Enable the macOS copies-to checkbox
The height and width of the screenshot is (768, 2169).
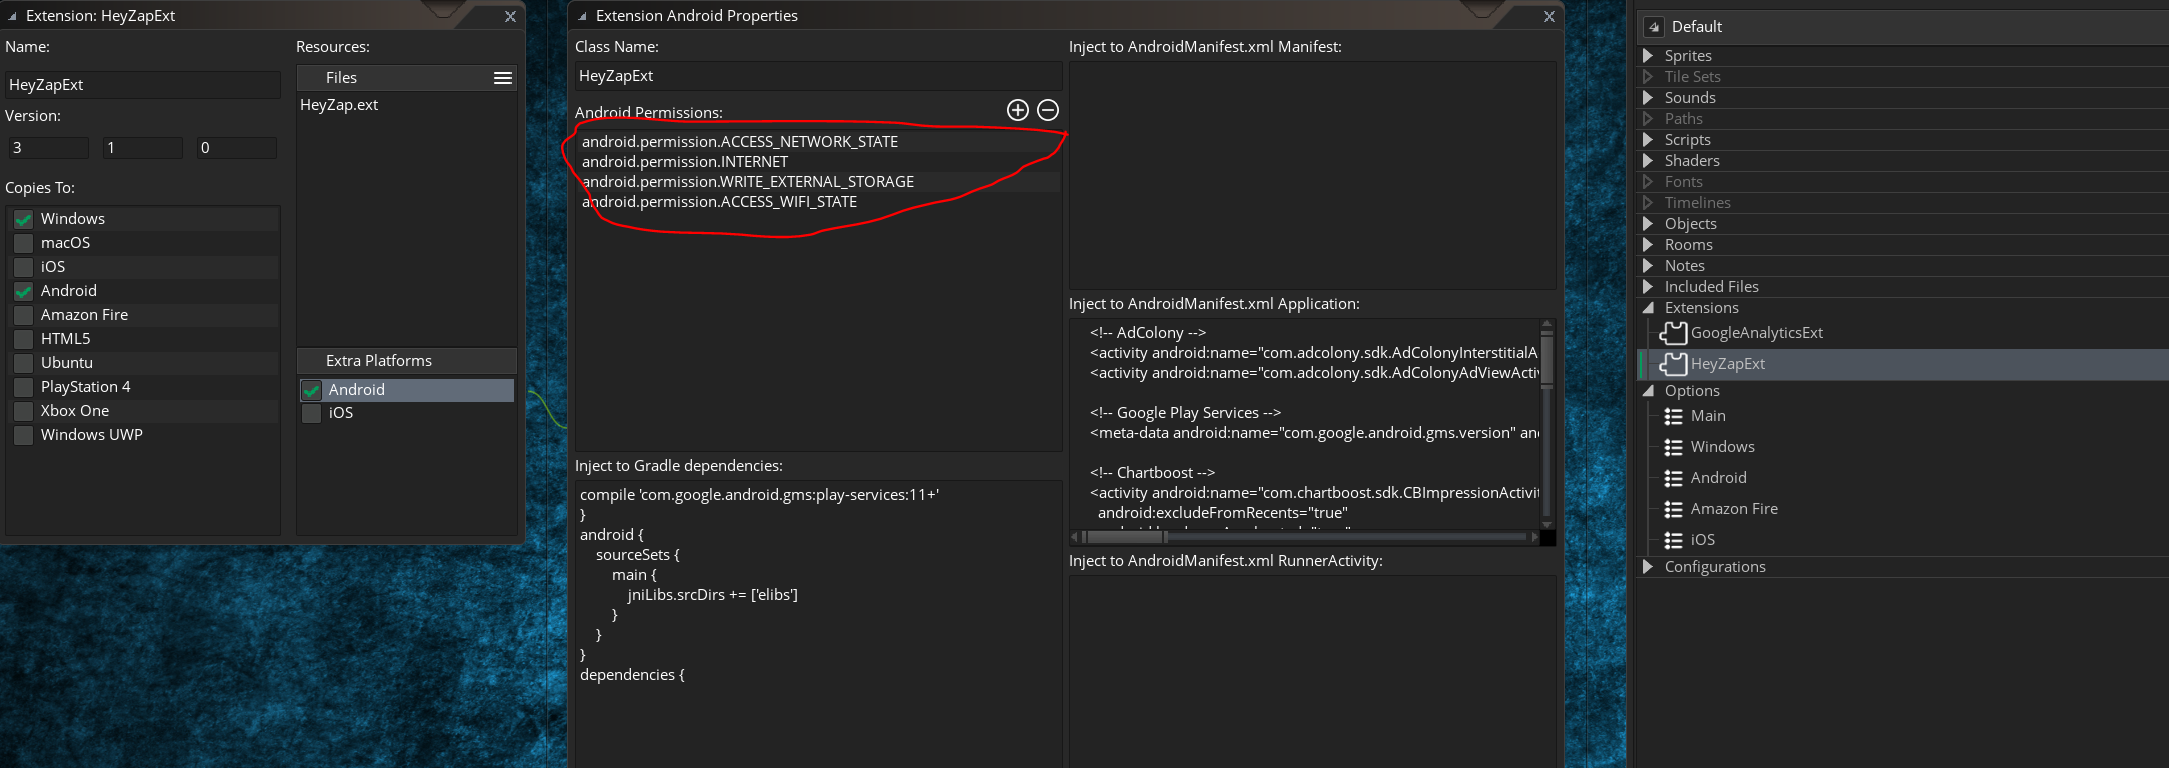click(x=24, y=243)
